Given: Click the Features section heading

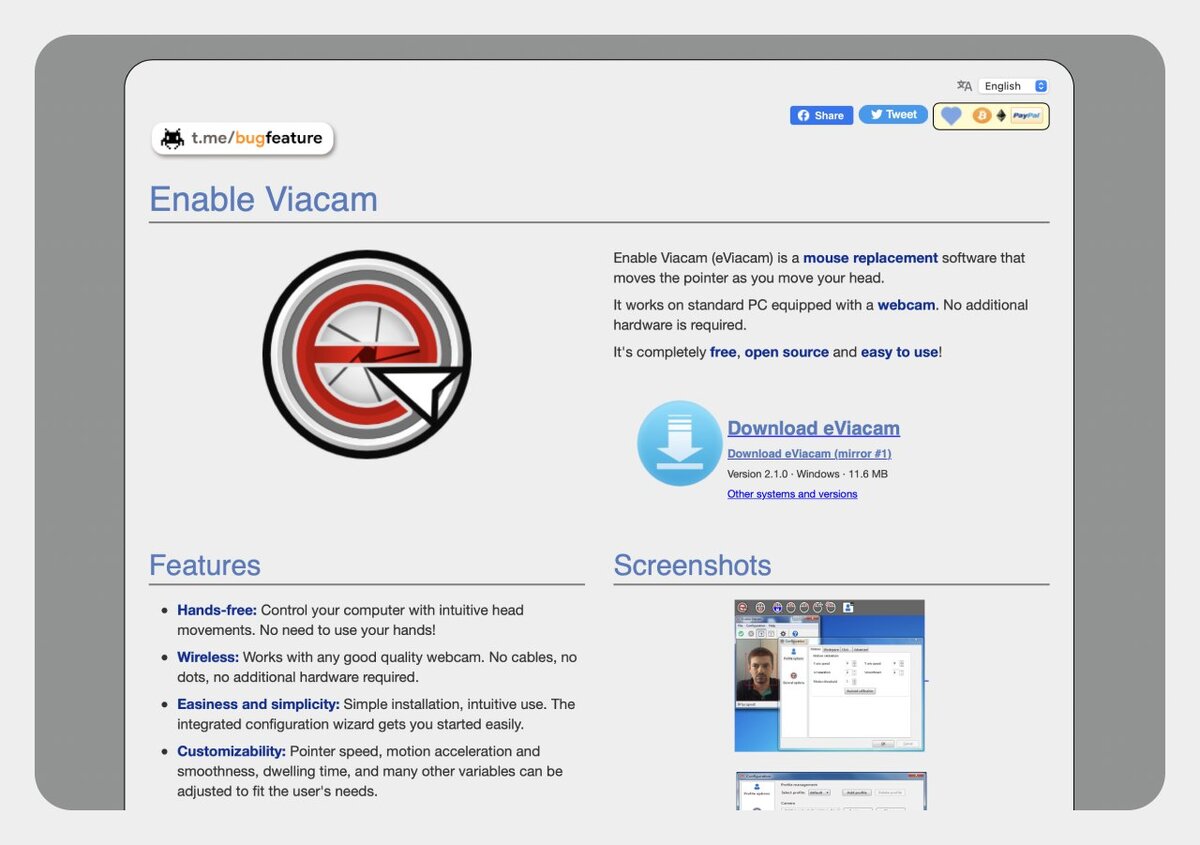Looking at the screenshot, I should coord(205,565).
